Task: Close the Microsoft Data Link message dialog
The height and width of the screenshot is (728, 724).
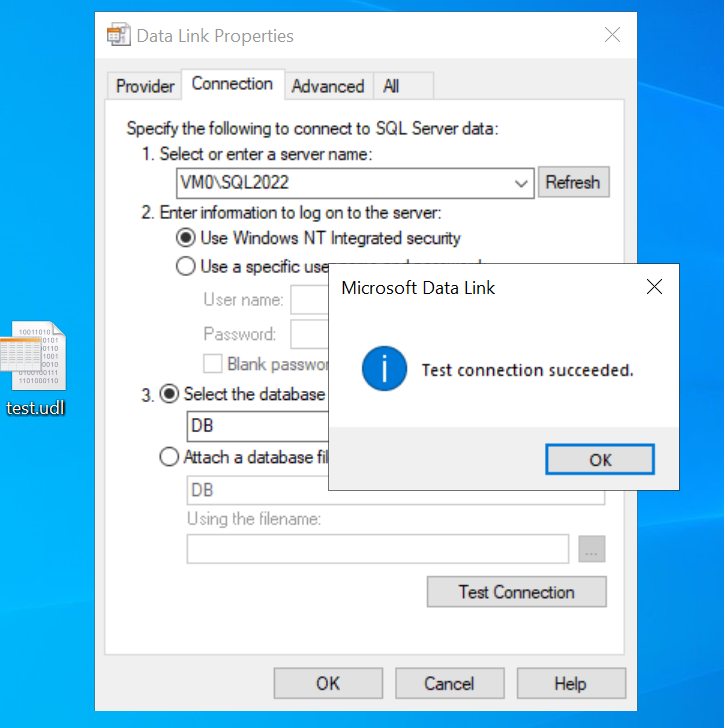Action: point(654,287)
